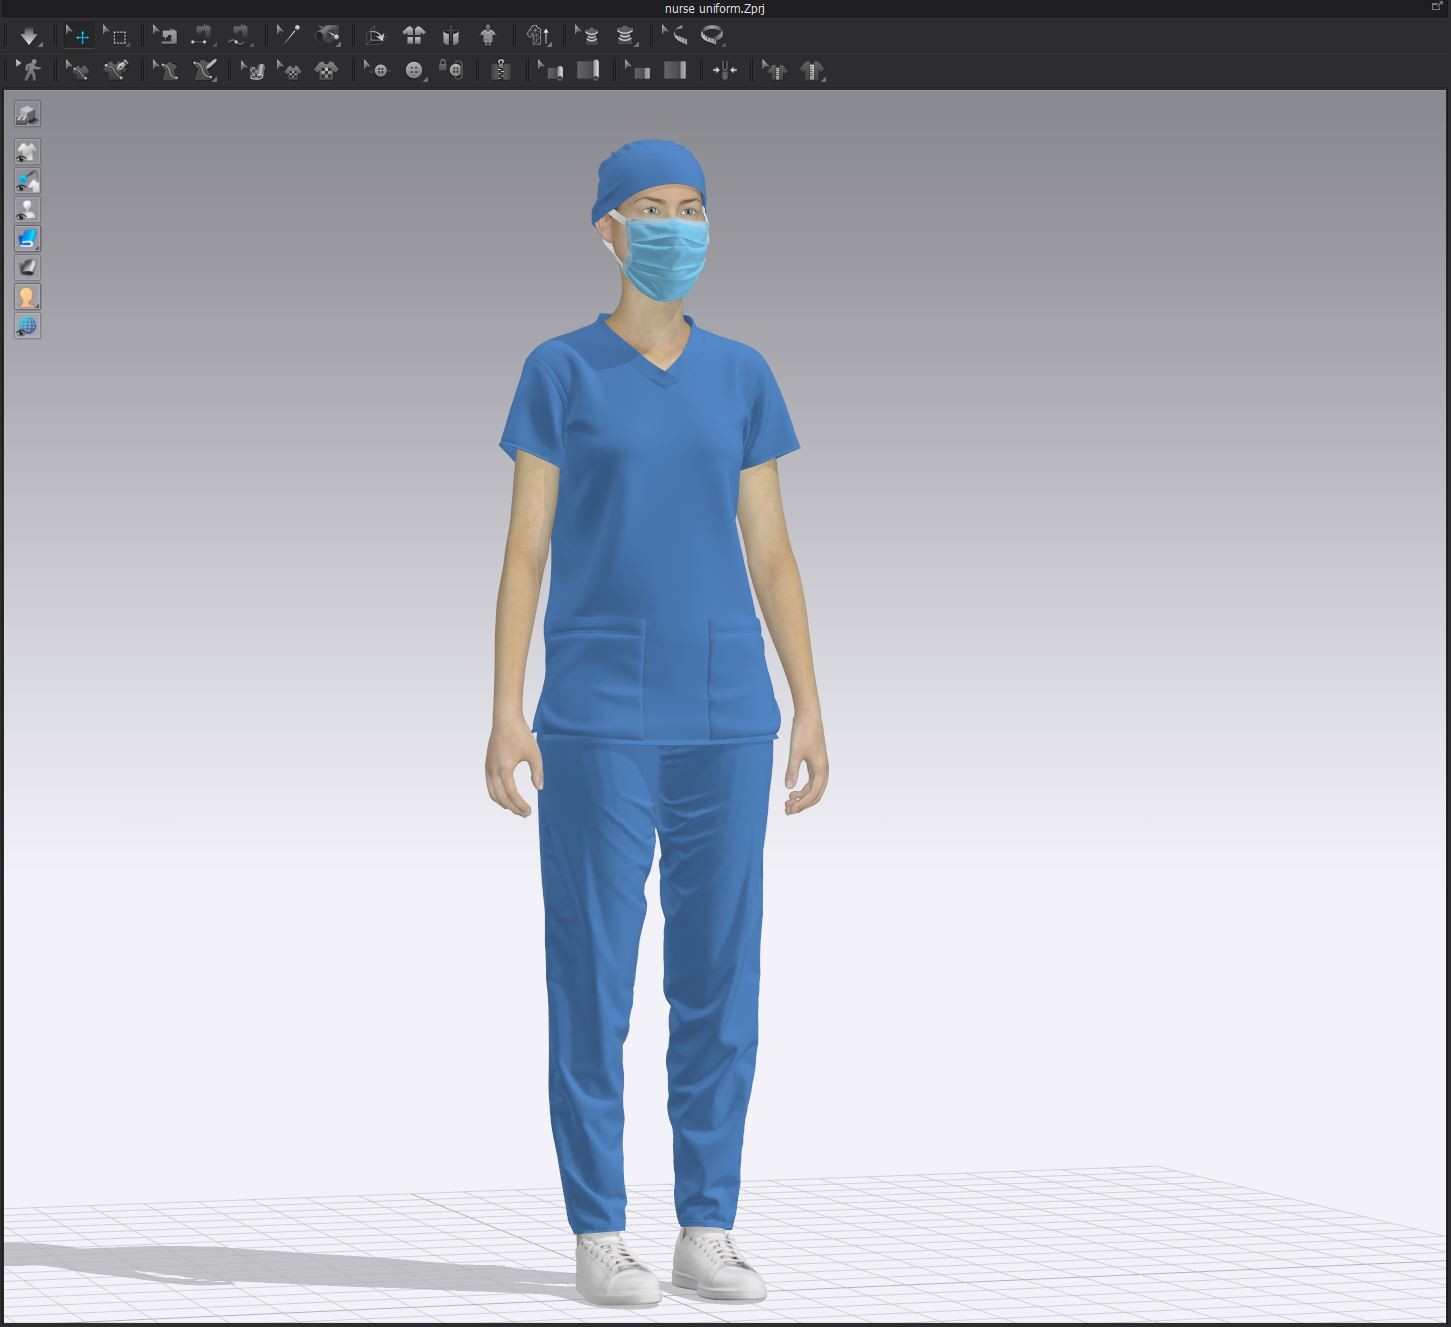Activate the Select/Move tool
The image size is (1451, 1327).
click(x=78, y=35)
